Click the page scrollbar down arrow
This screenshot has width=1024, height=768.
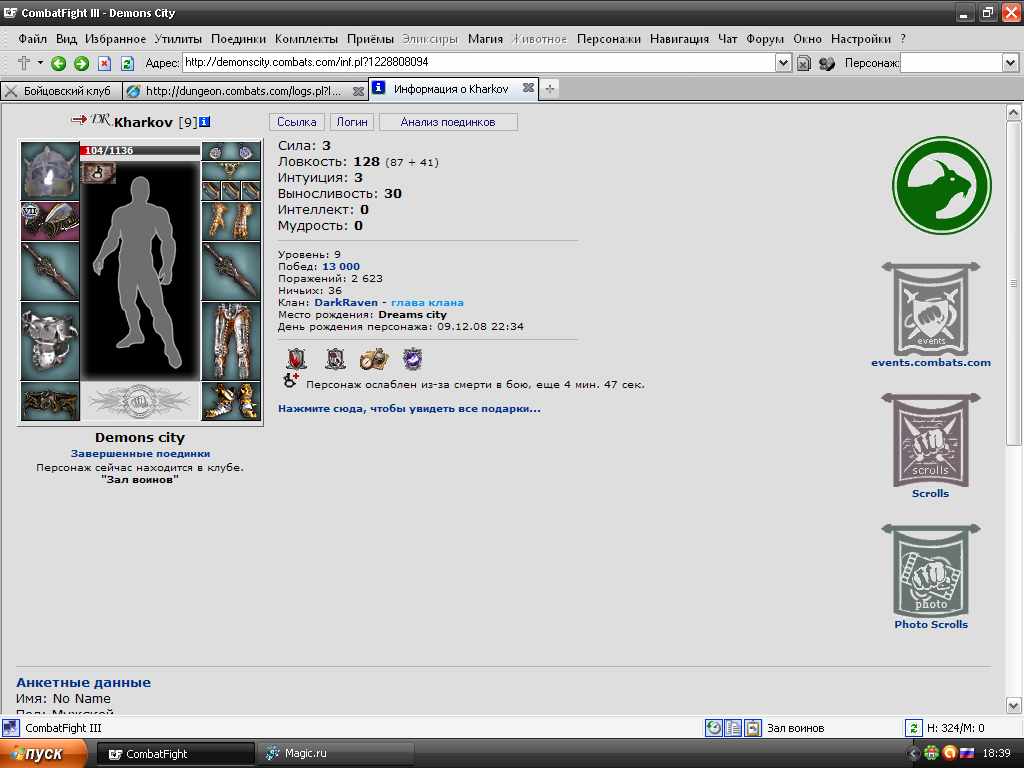point(1013,705)
